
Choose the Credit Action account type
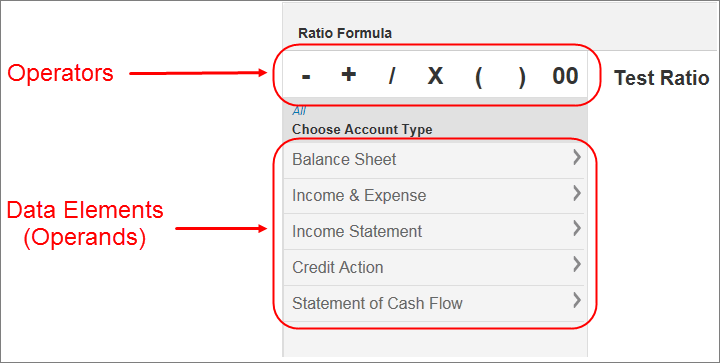click(434, 268)
